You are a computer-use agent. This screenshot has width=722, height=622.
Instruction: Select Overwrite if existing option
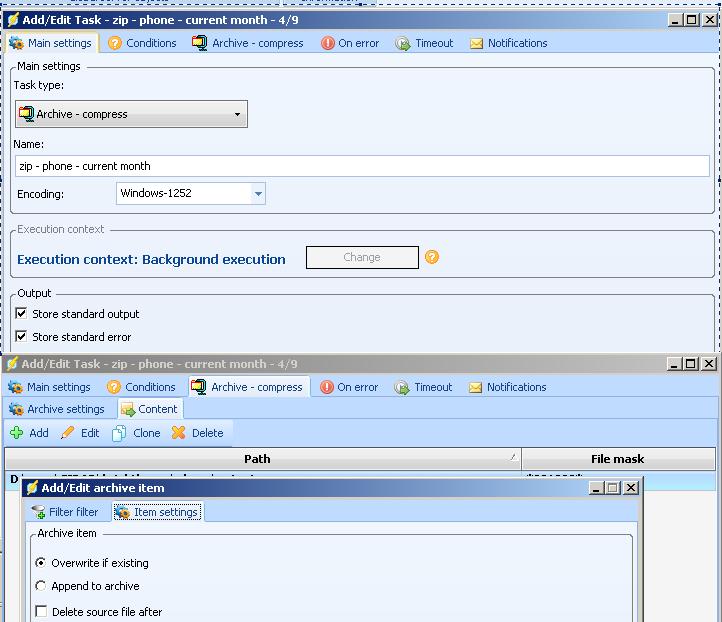tap(41, 563)
